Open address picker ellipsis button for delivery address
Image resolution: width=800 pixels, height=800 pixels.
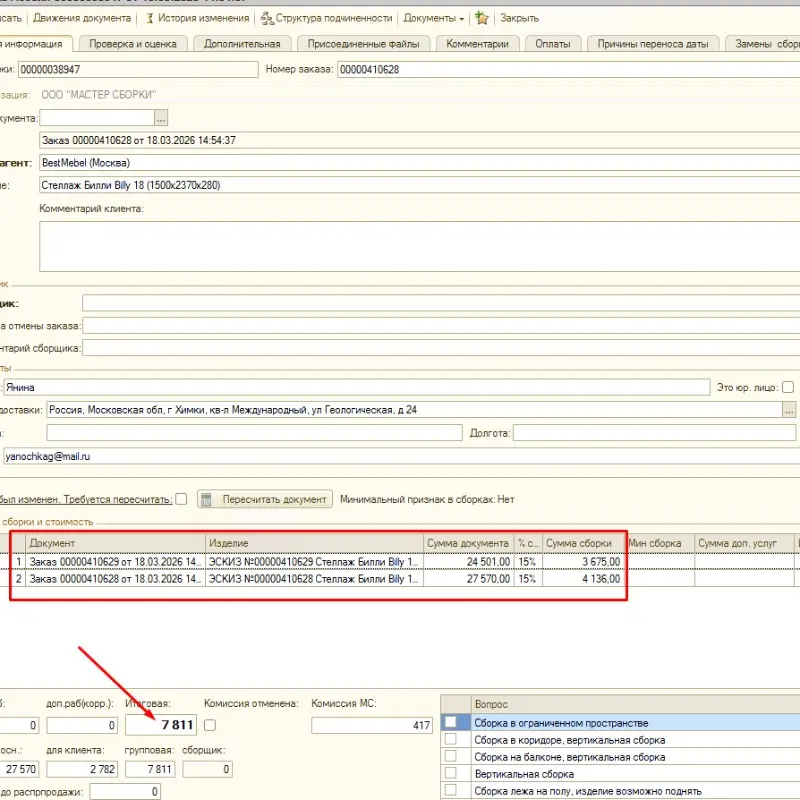click(x=789, y=410)
